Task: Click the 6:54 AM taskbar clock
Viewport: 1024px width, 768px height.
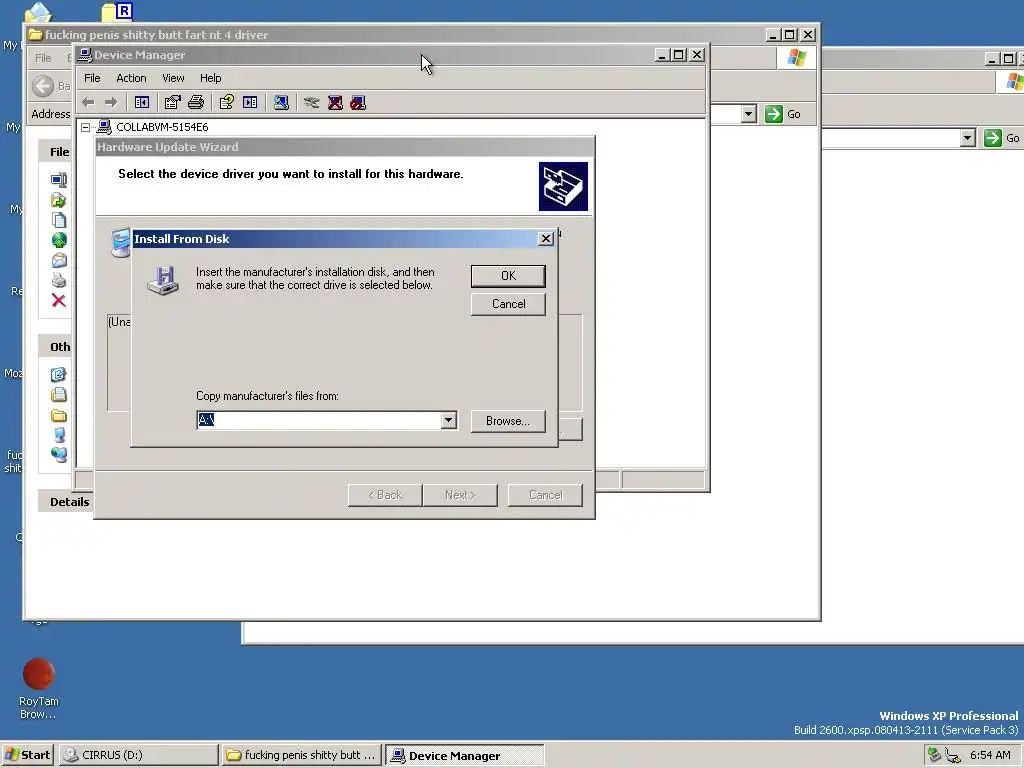Action: (990, 755)
